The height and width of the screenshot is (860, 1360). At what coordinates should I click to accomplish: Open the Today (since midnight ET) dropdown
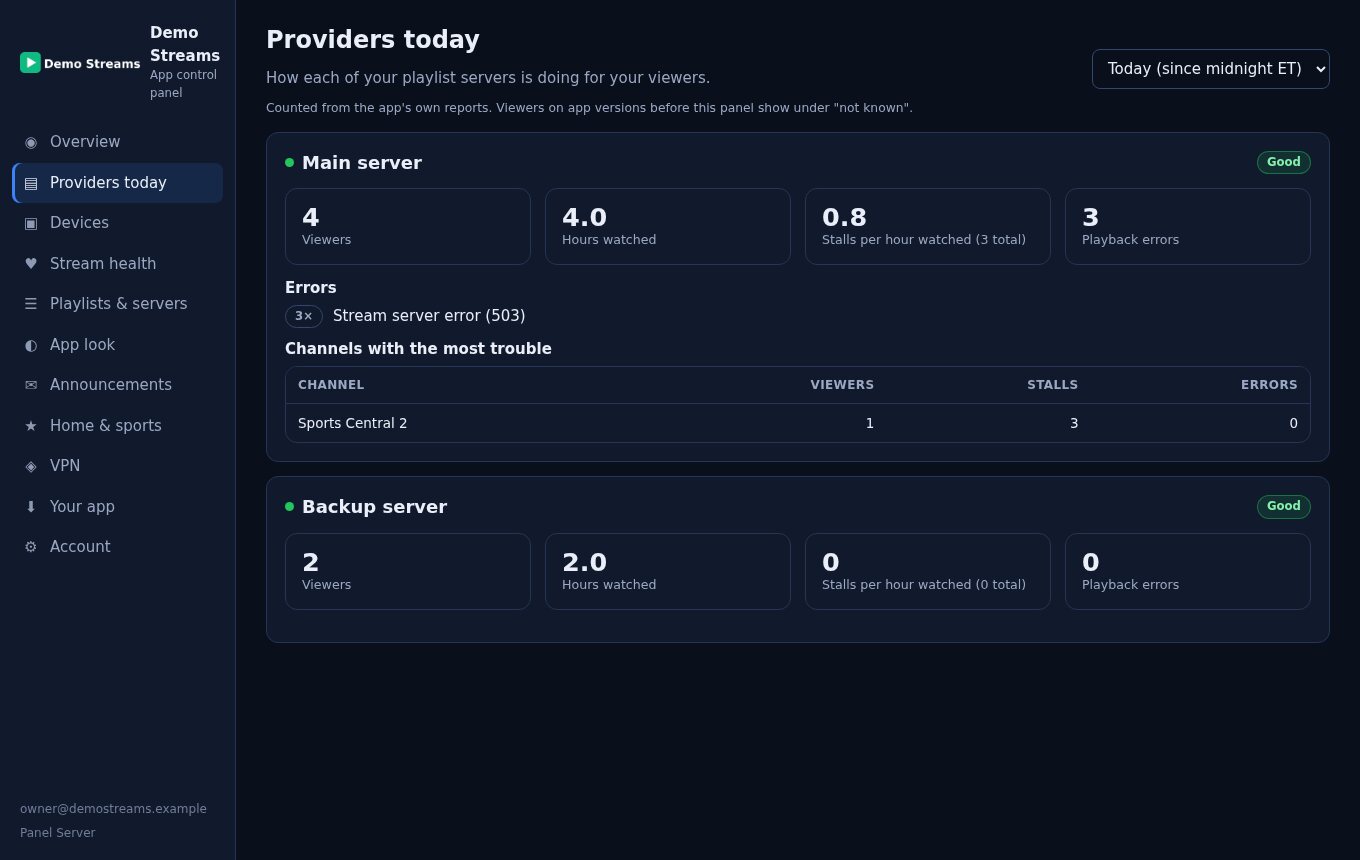pyautogui.click(x=1211, y=69)
